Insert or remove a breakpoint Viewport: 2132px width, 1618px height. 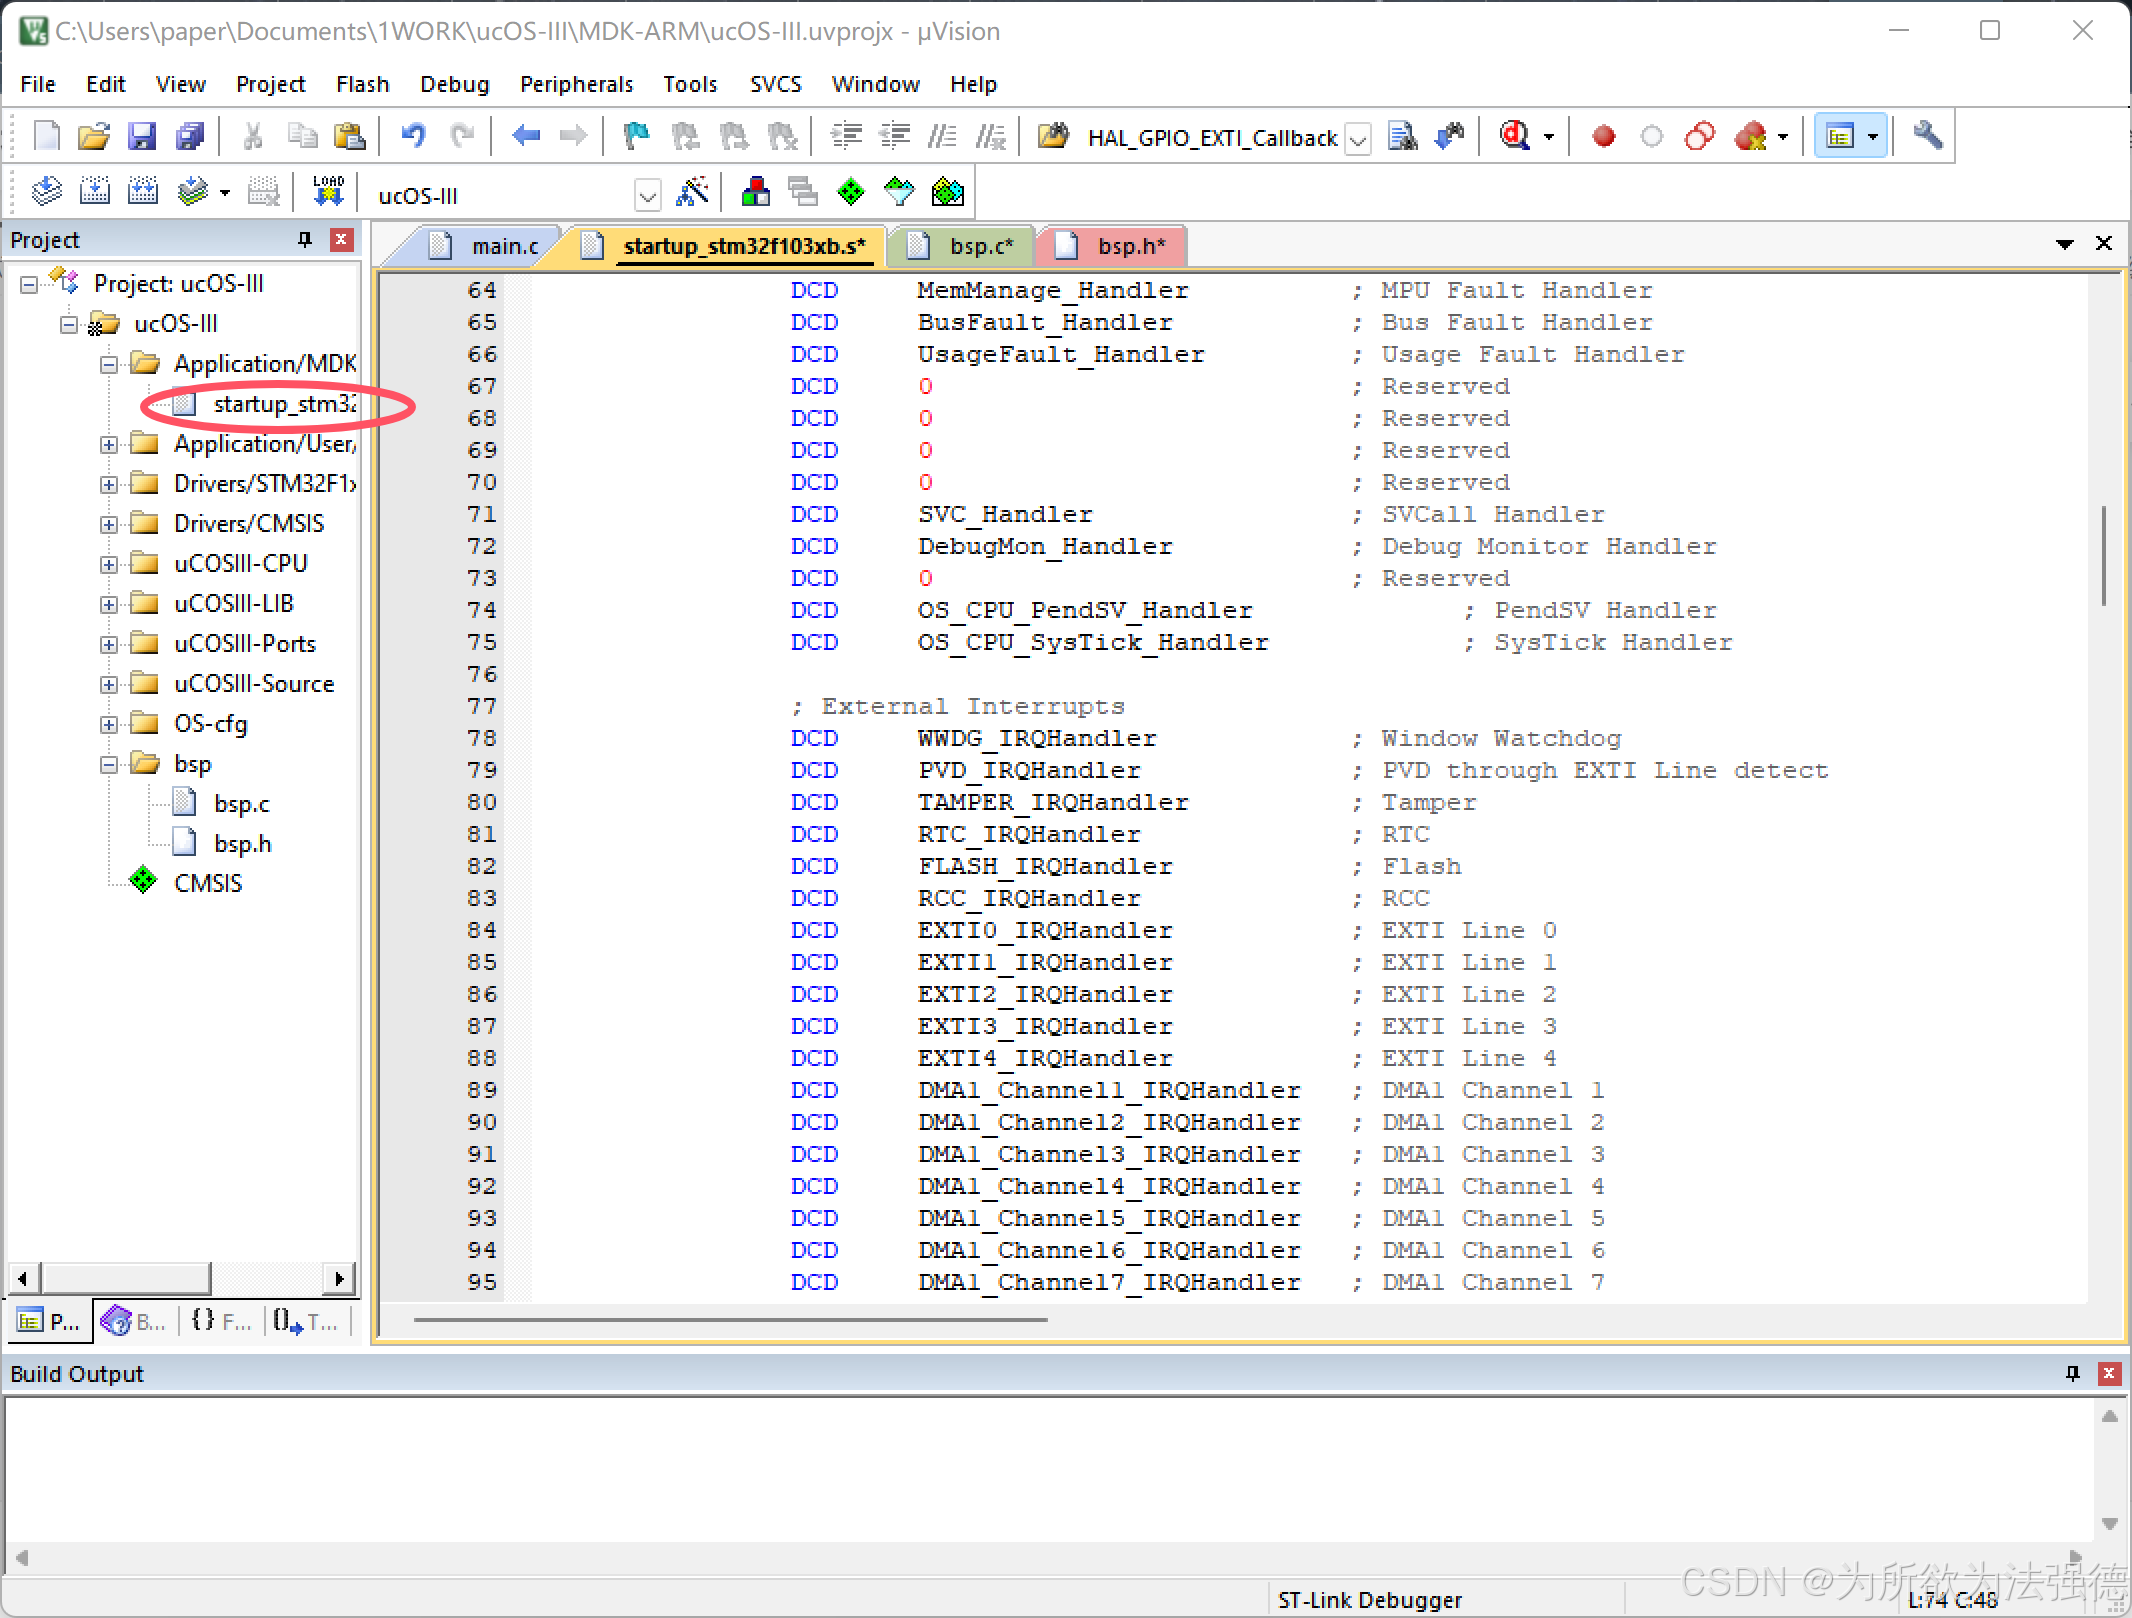click(x=1603, y=136)
